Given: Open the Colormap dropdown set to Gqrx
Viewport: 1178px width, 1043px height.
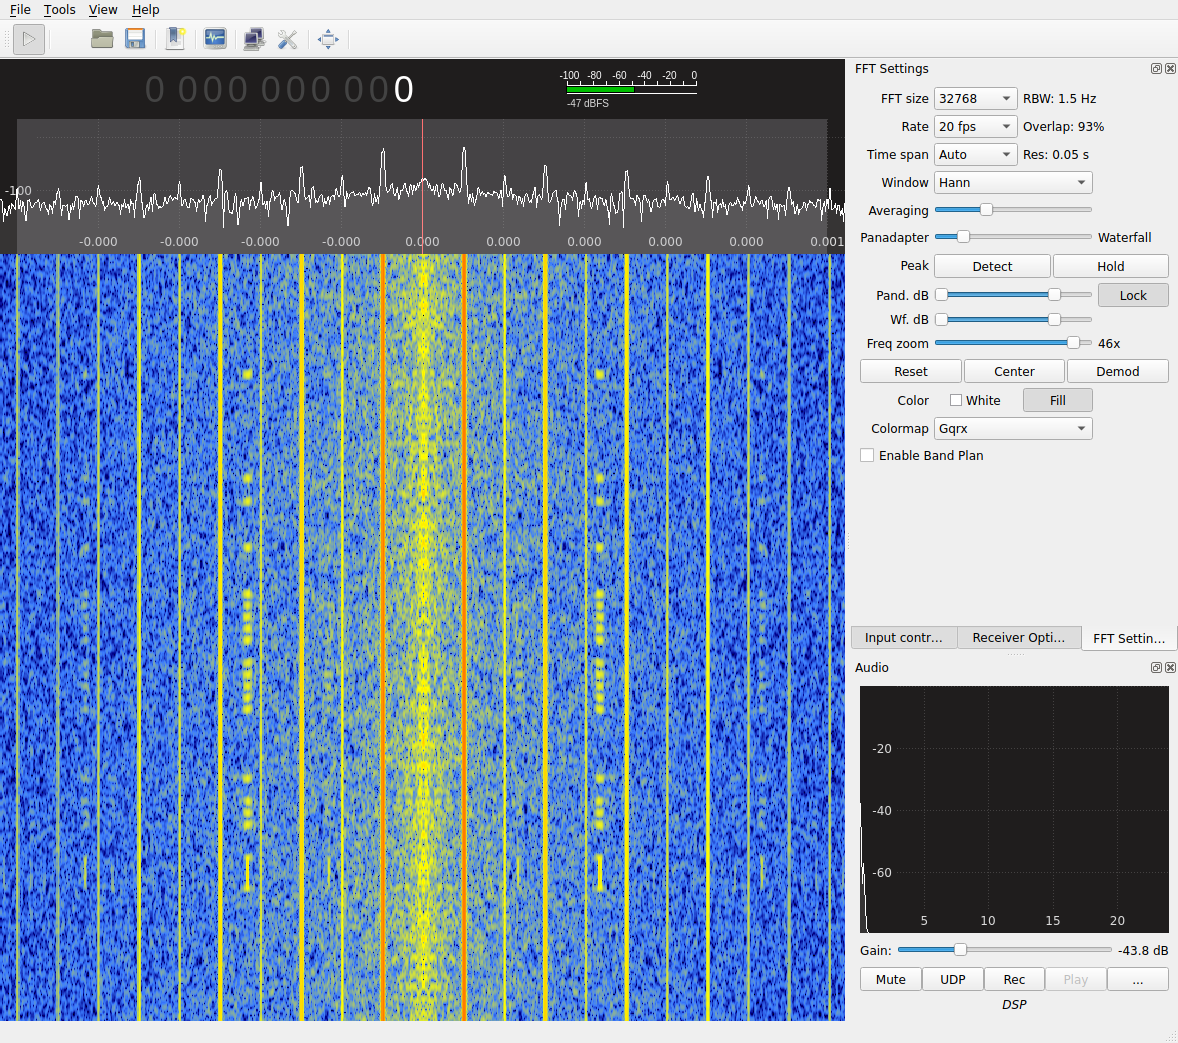Looking at the screenshot, I should pos(1012,428).
